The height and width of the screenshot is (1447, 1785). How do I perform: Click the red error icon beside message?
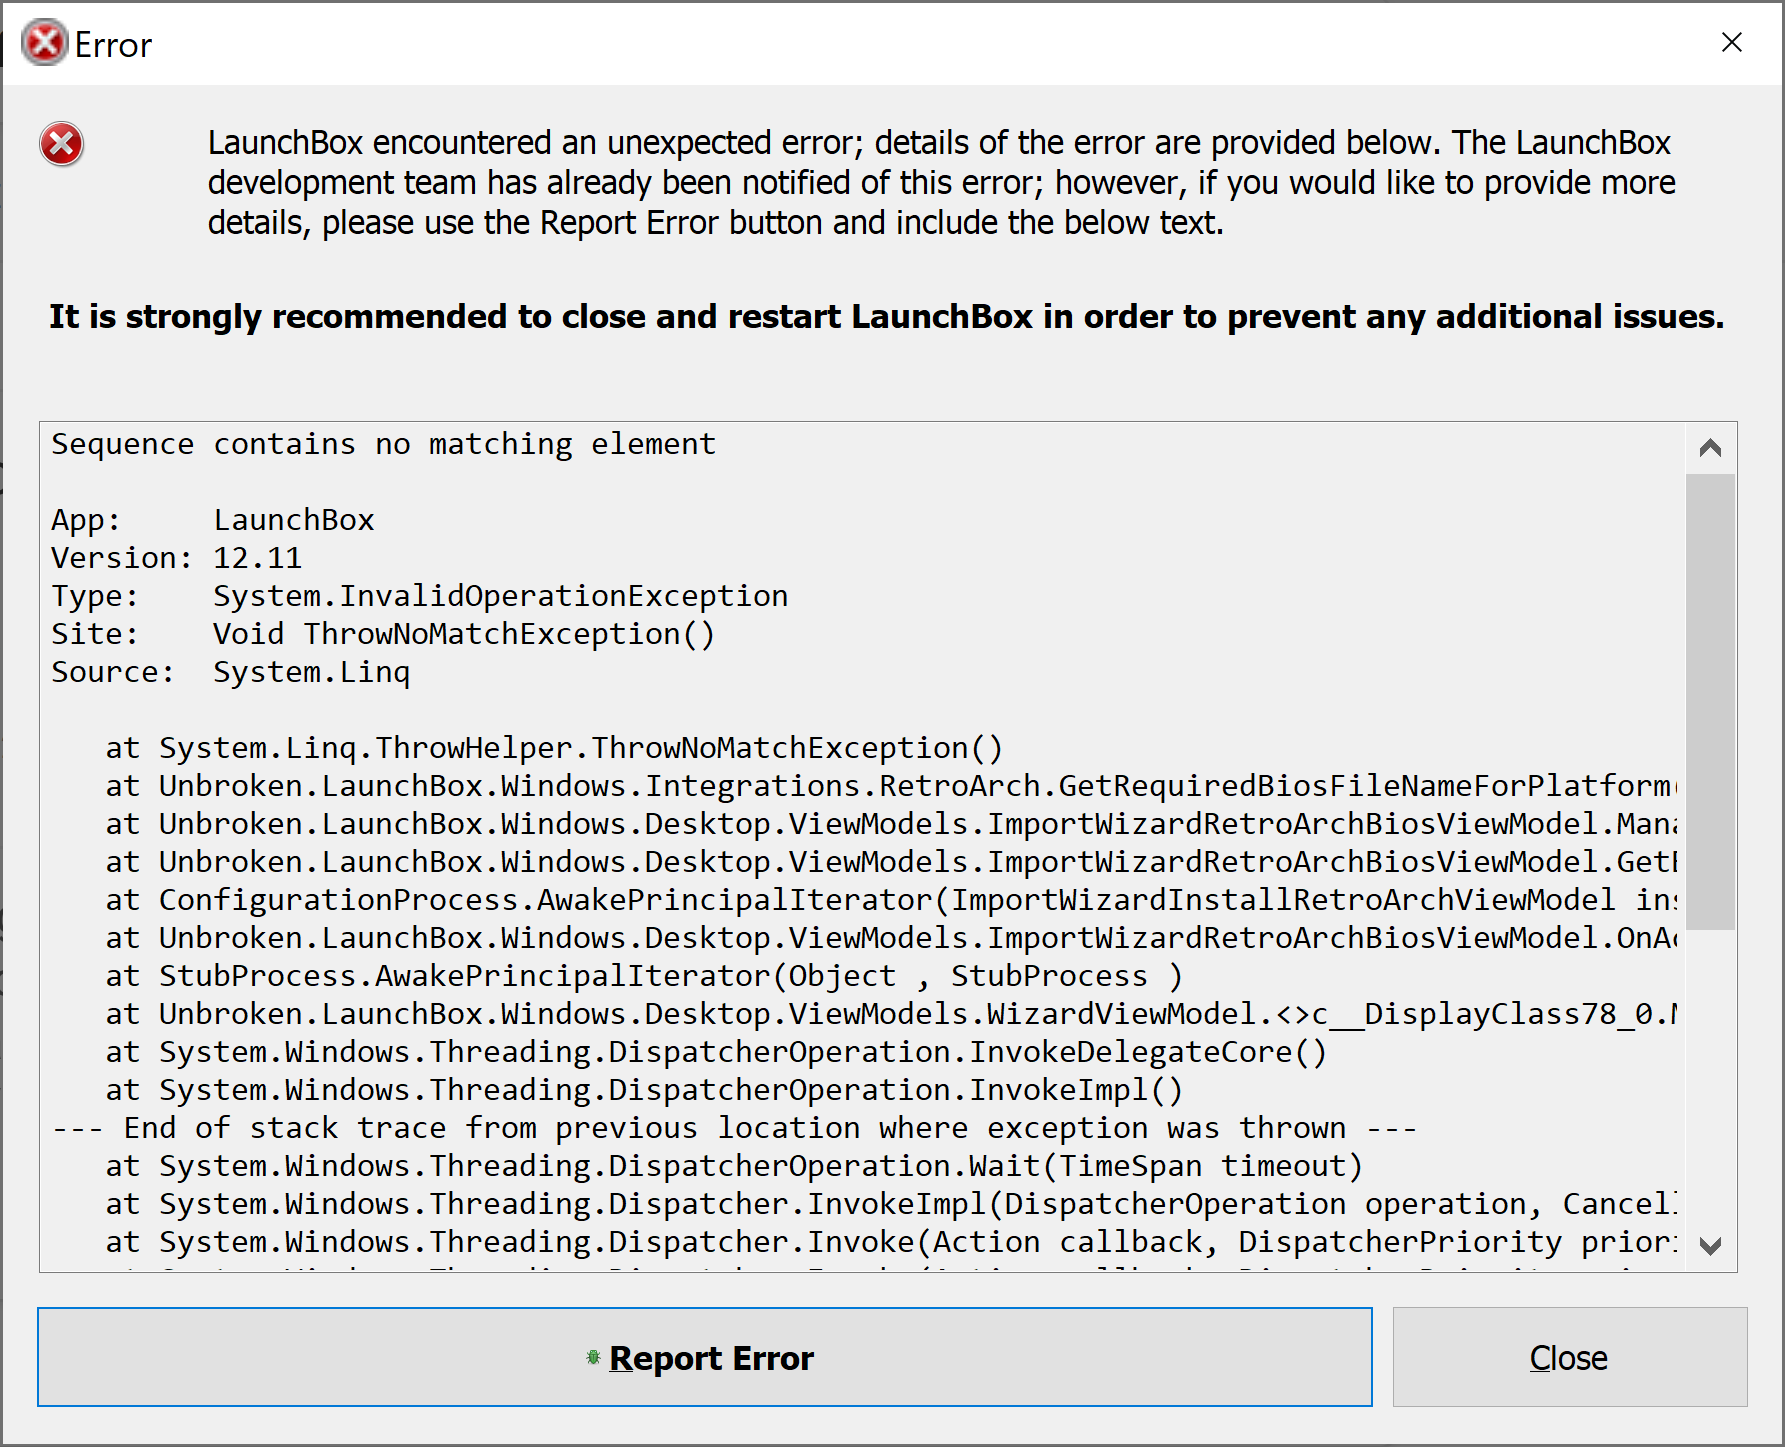point(62,145)
